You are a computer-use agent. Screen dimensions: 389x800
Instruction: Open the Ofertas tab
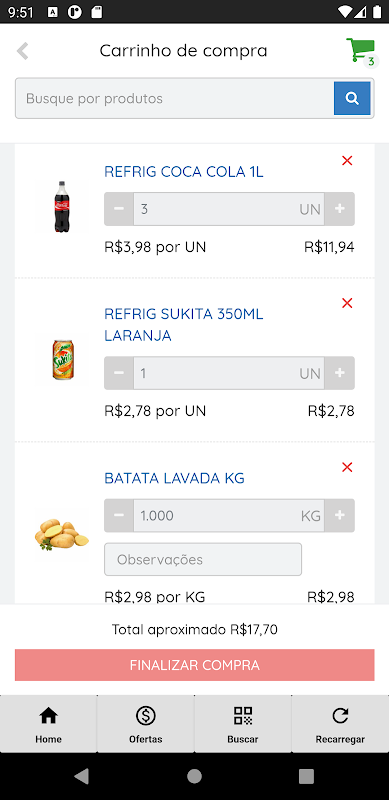tap(145, 724)
